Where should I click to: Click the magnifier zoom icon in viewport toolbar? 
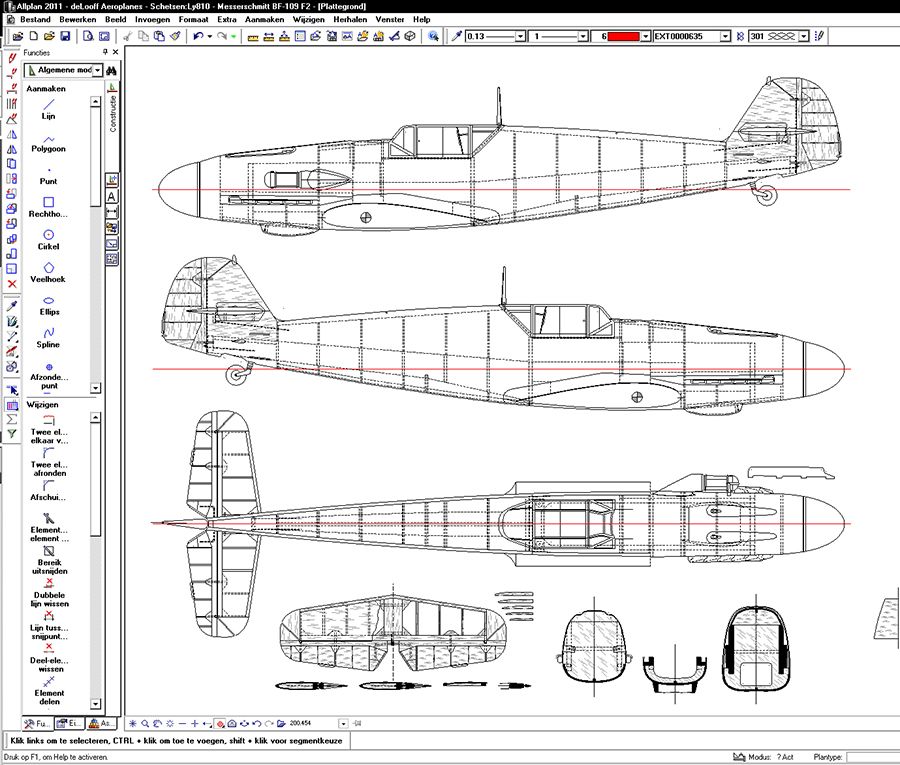(x=145, y=724)
